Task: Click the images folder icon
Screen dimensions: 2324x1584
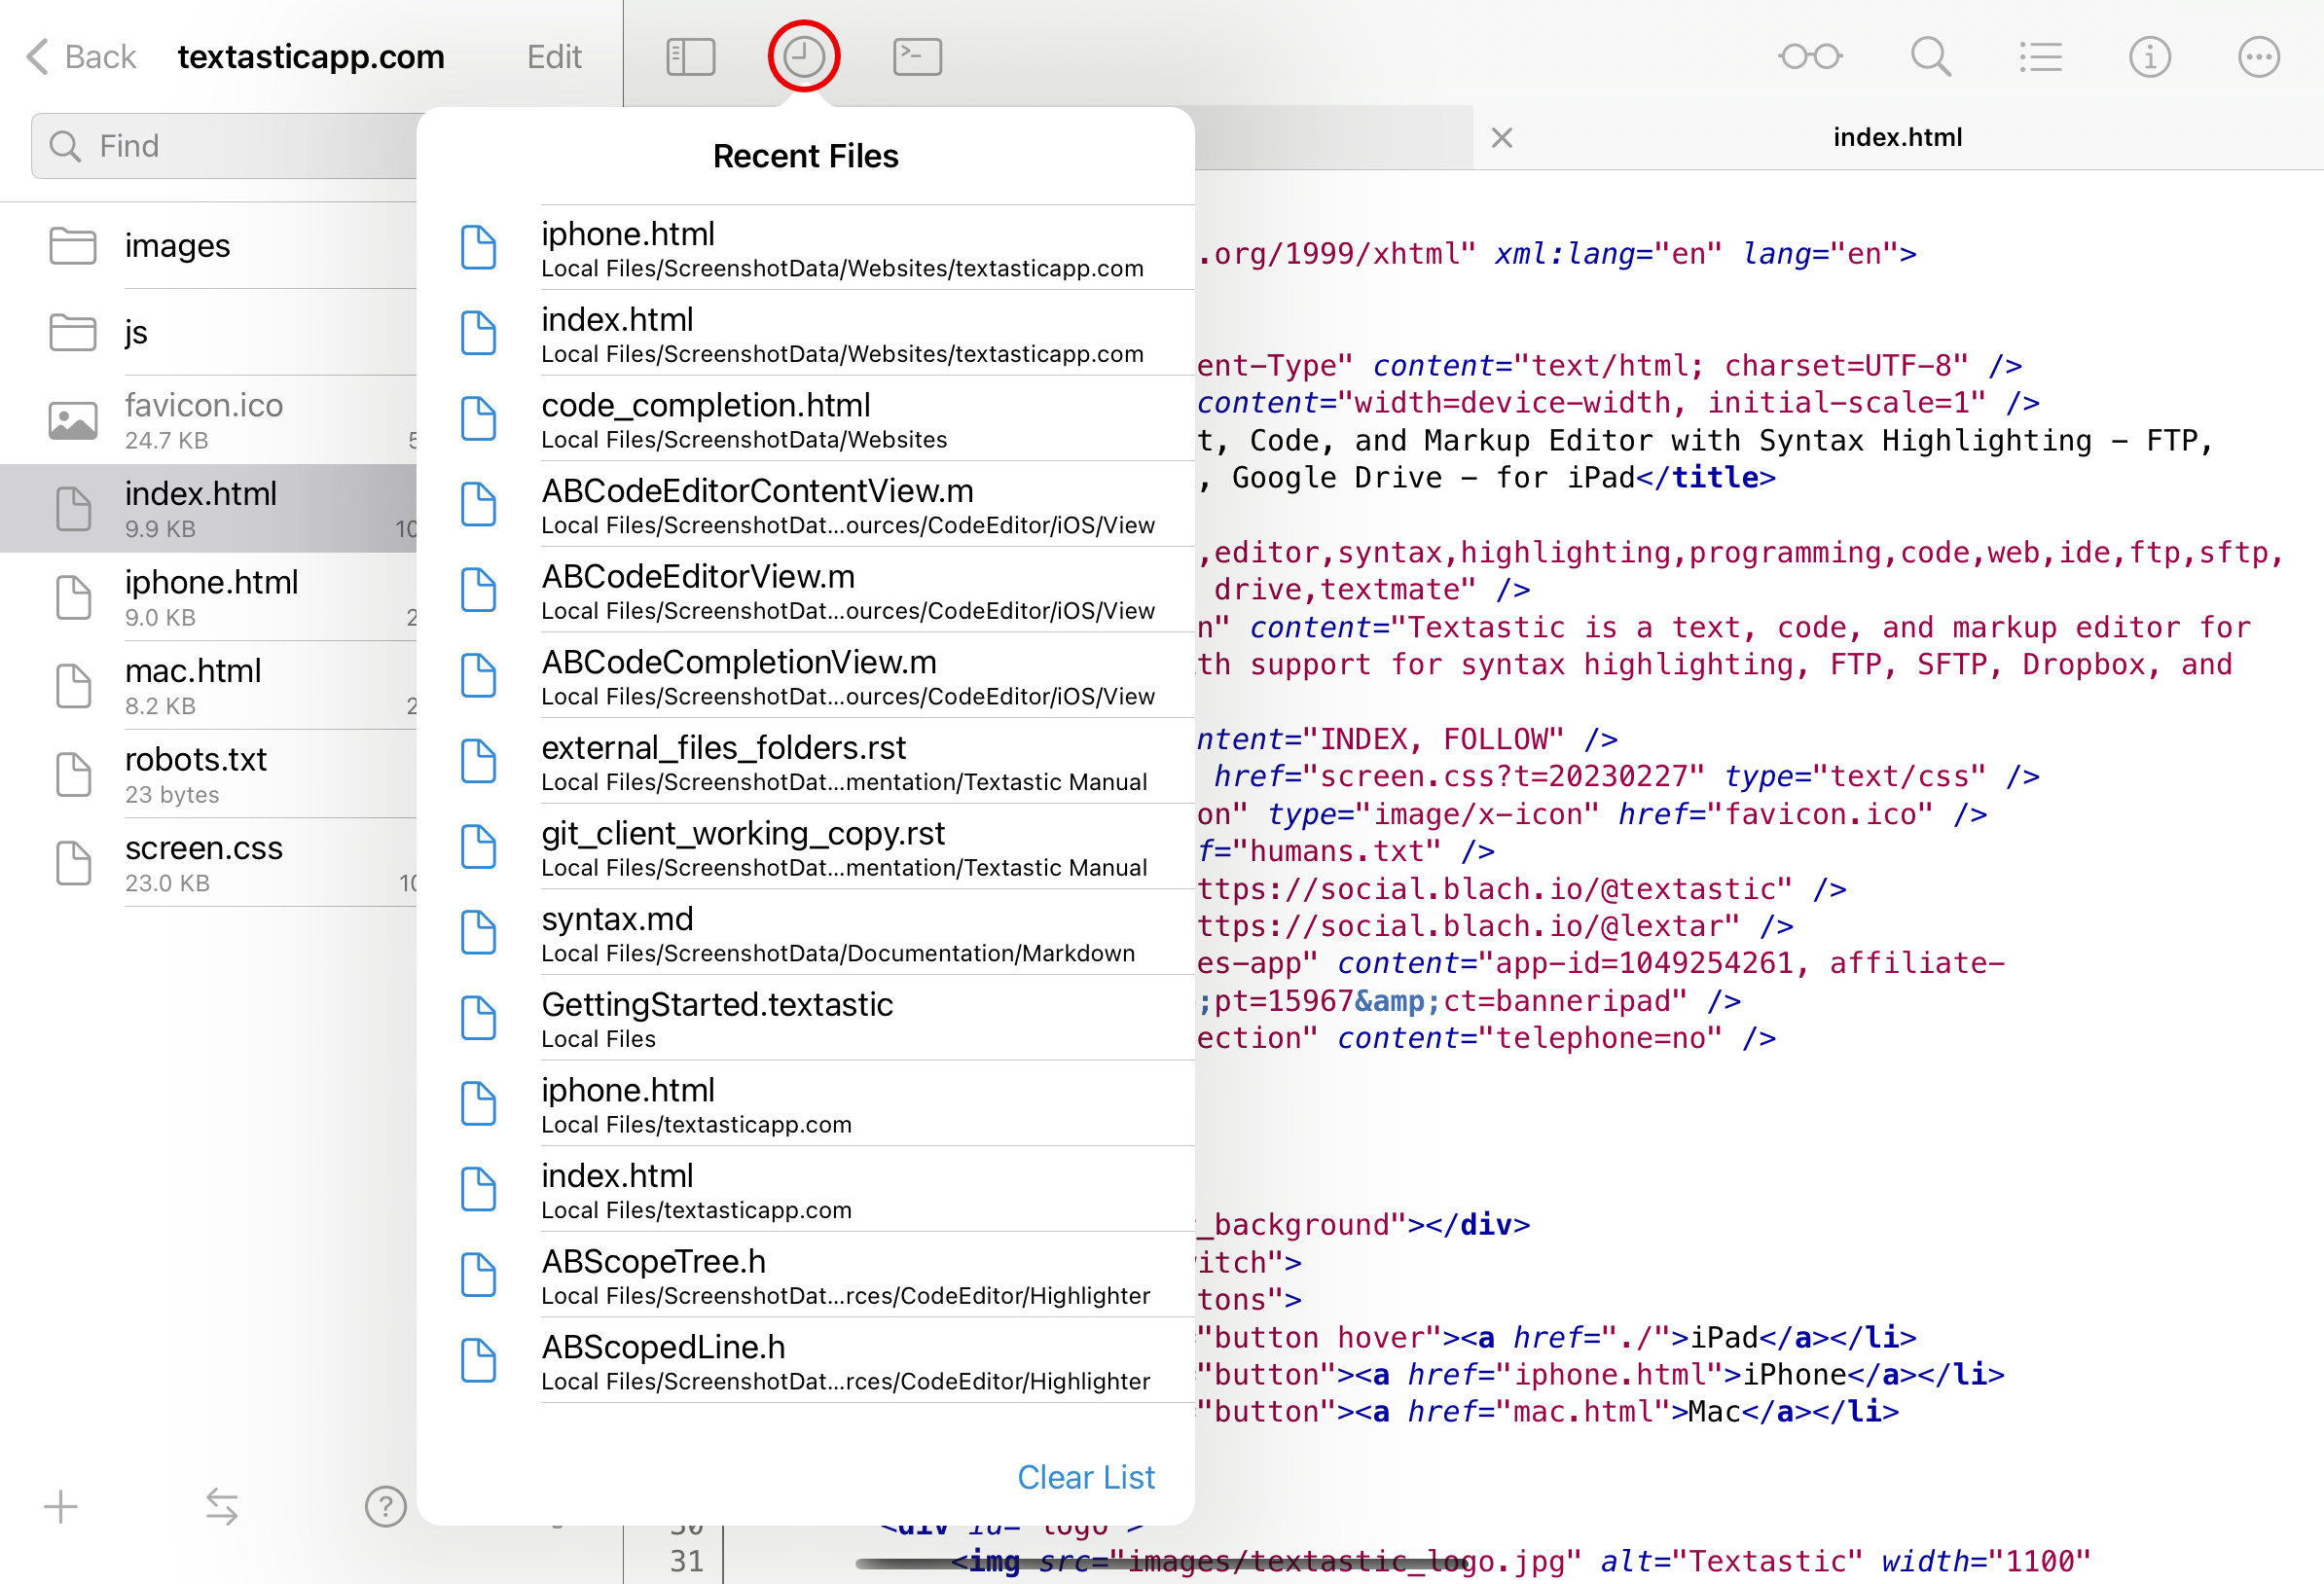Action: pyautogui.click(x=73, y=245)
